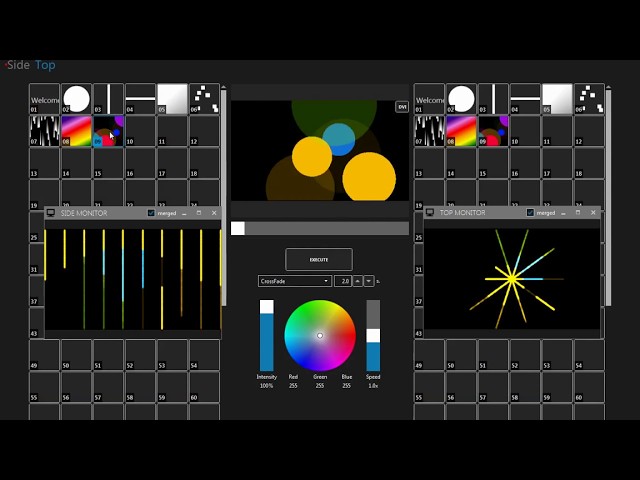Click the DVI icon on the preview
Viewport: 640px width, 480px height.
pyautogui.click(x=402, y=107)
